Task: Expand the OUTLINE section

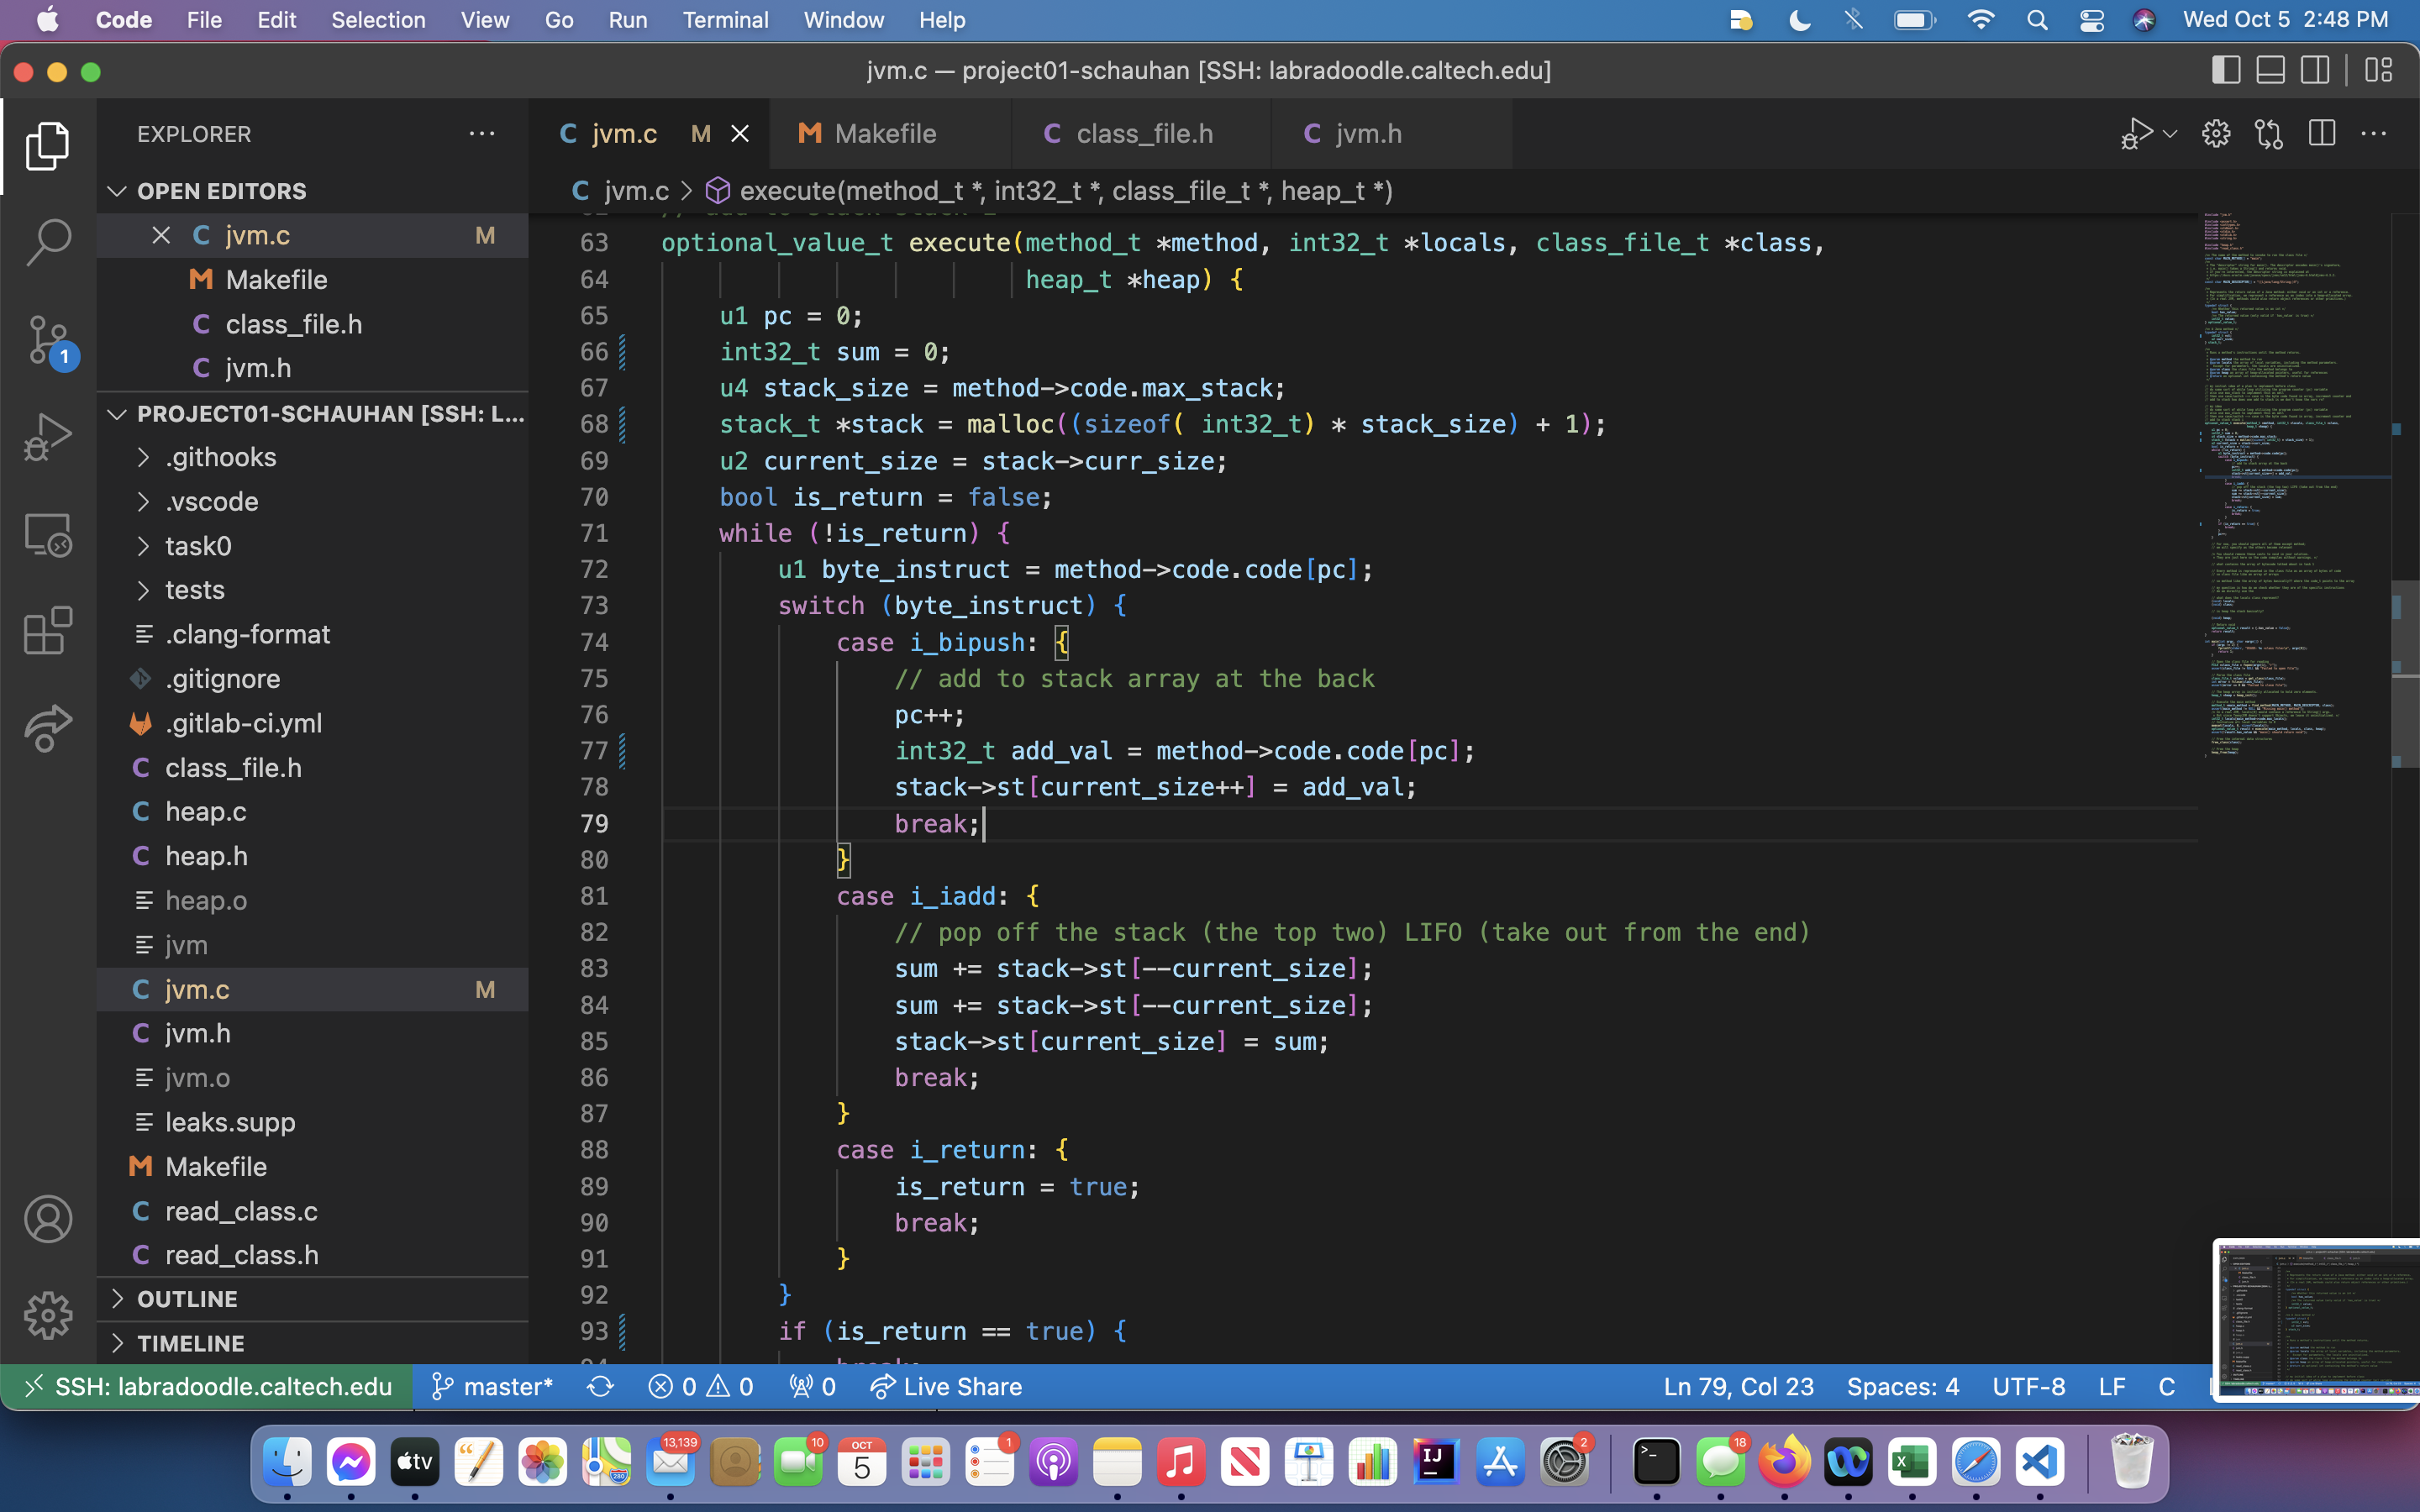Action: tap(187, 1298)
